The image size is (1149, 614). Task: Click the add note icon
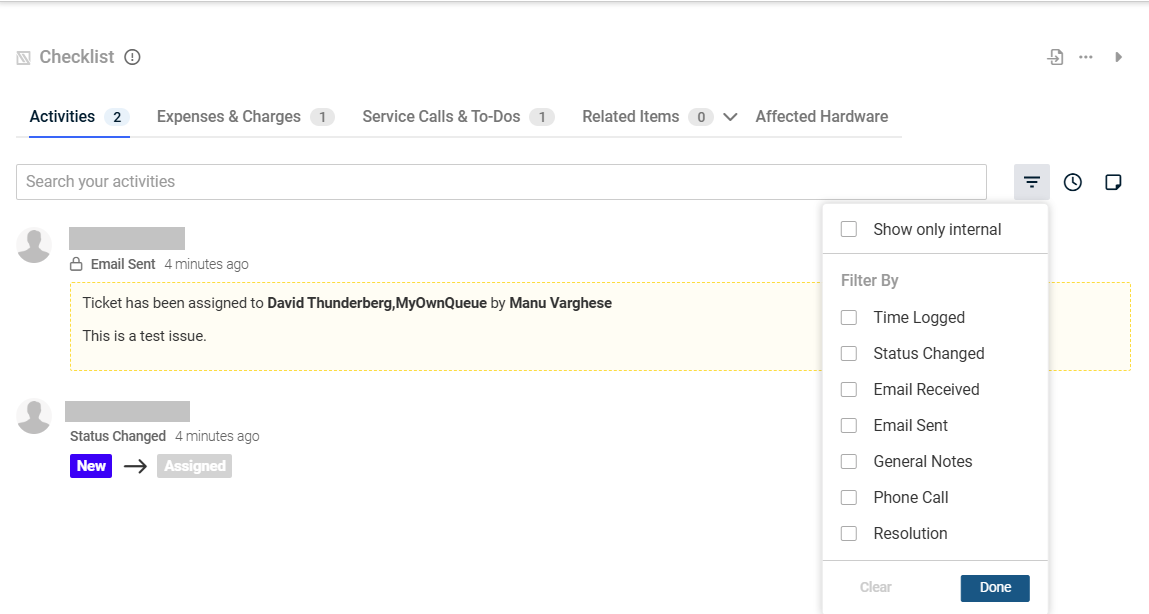[1112, 182]
